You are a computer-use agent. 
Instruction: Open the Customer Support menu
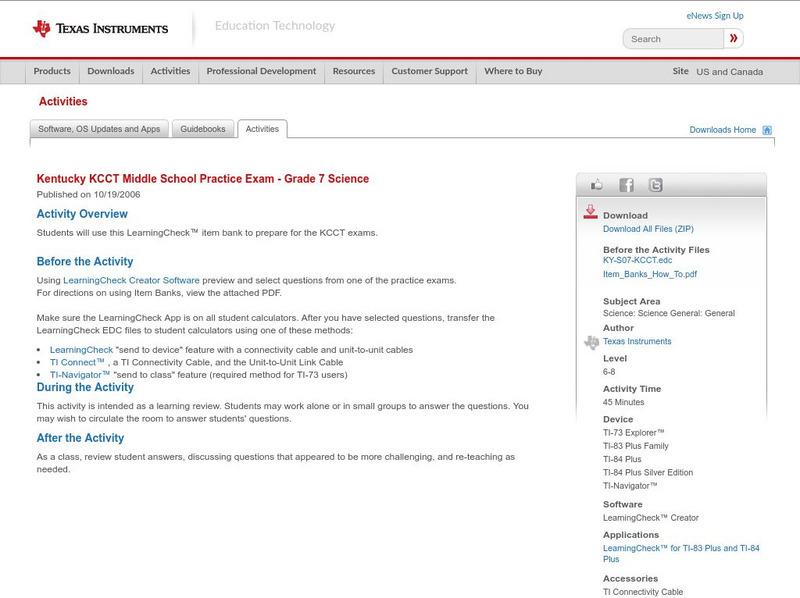(428, 71)
